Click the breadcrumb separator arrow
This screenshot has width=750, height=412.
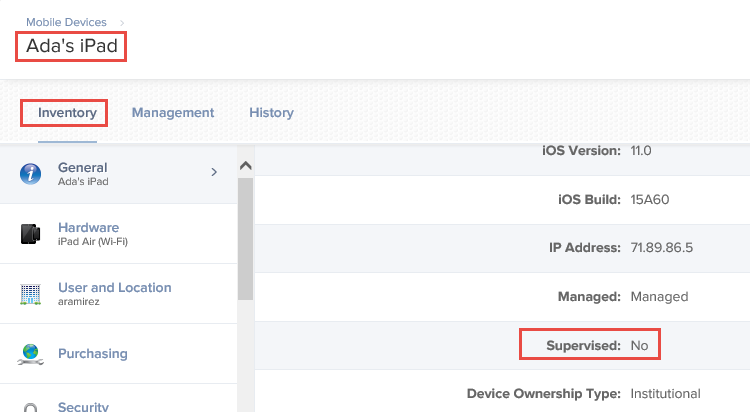coord(122,22)
